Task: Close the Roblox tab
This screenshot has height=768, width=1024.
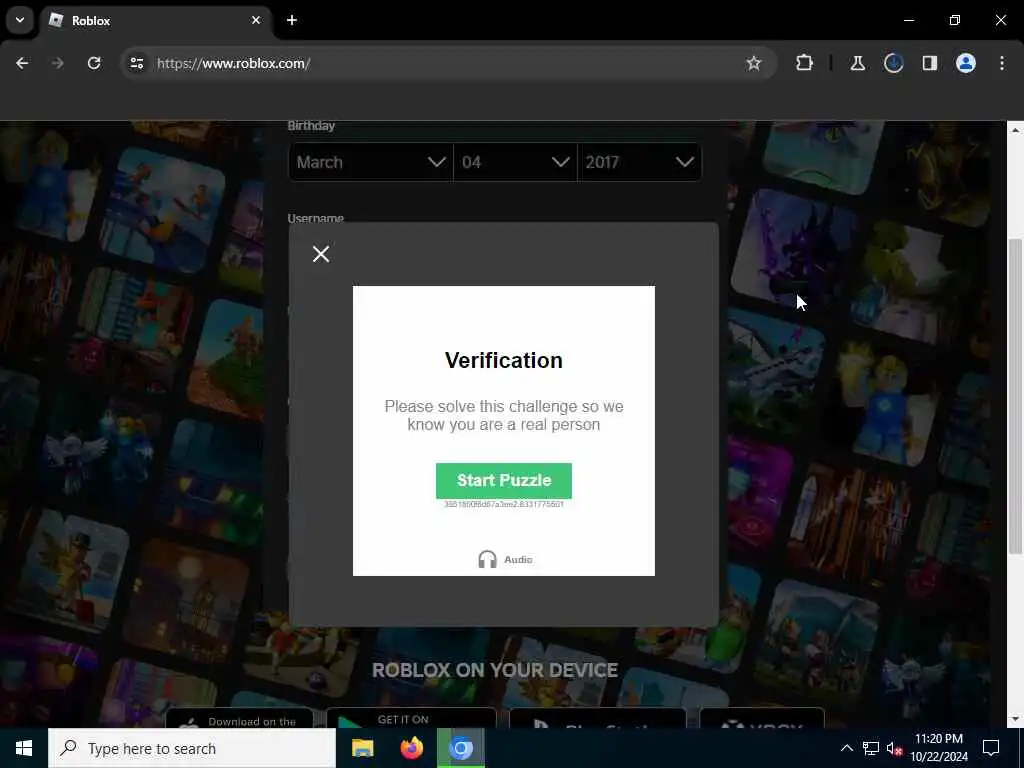Action: 256,20
